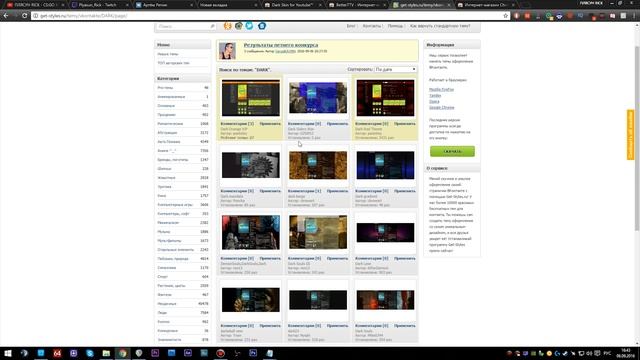Open Skype from the taskbar
Viewport: 640px width, 360px height.
click(x=90, y=353)
